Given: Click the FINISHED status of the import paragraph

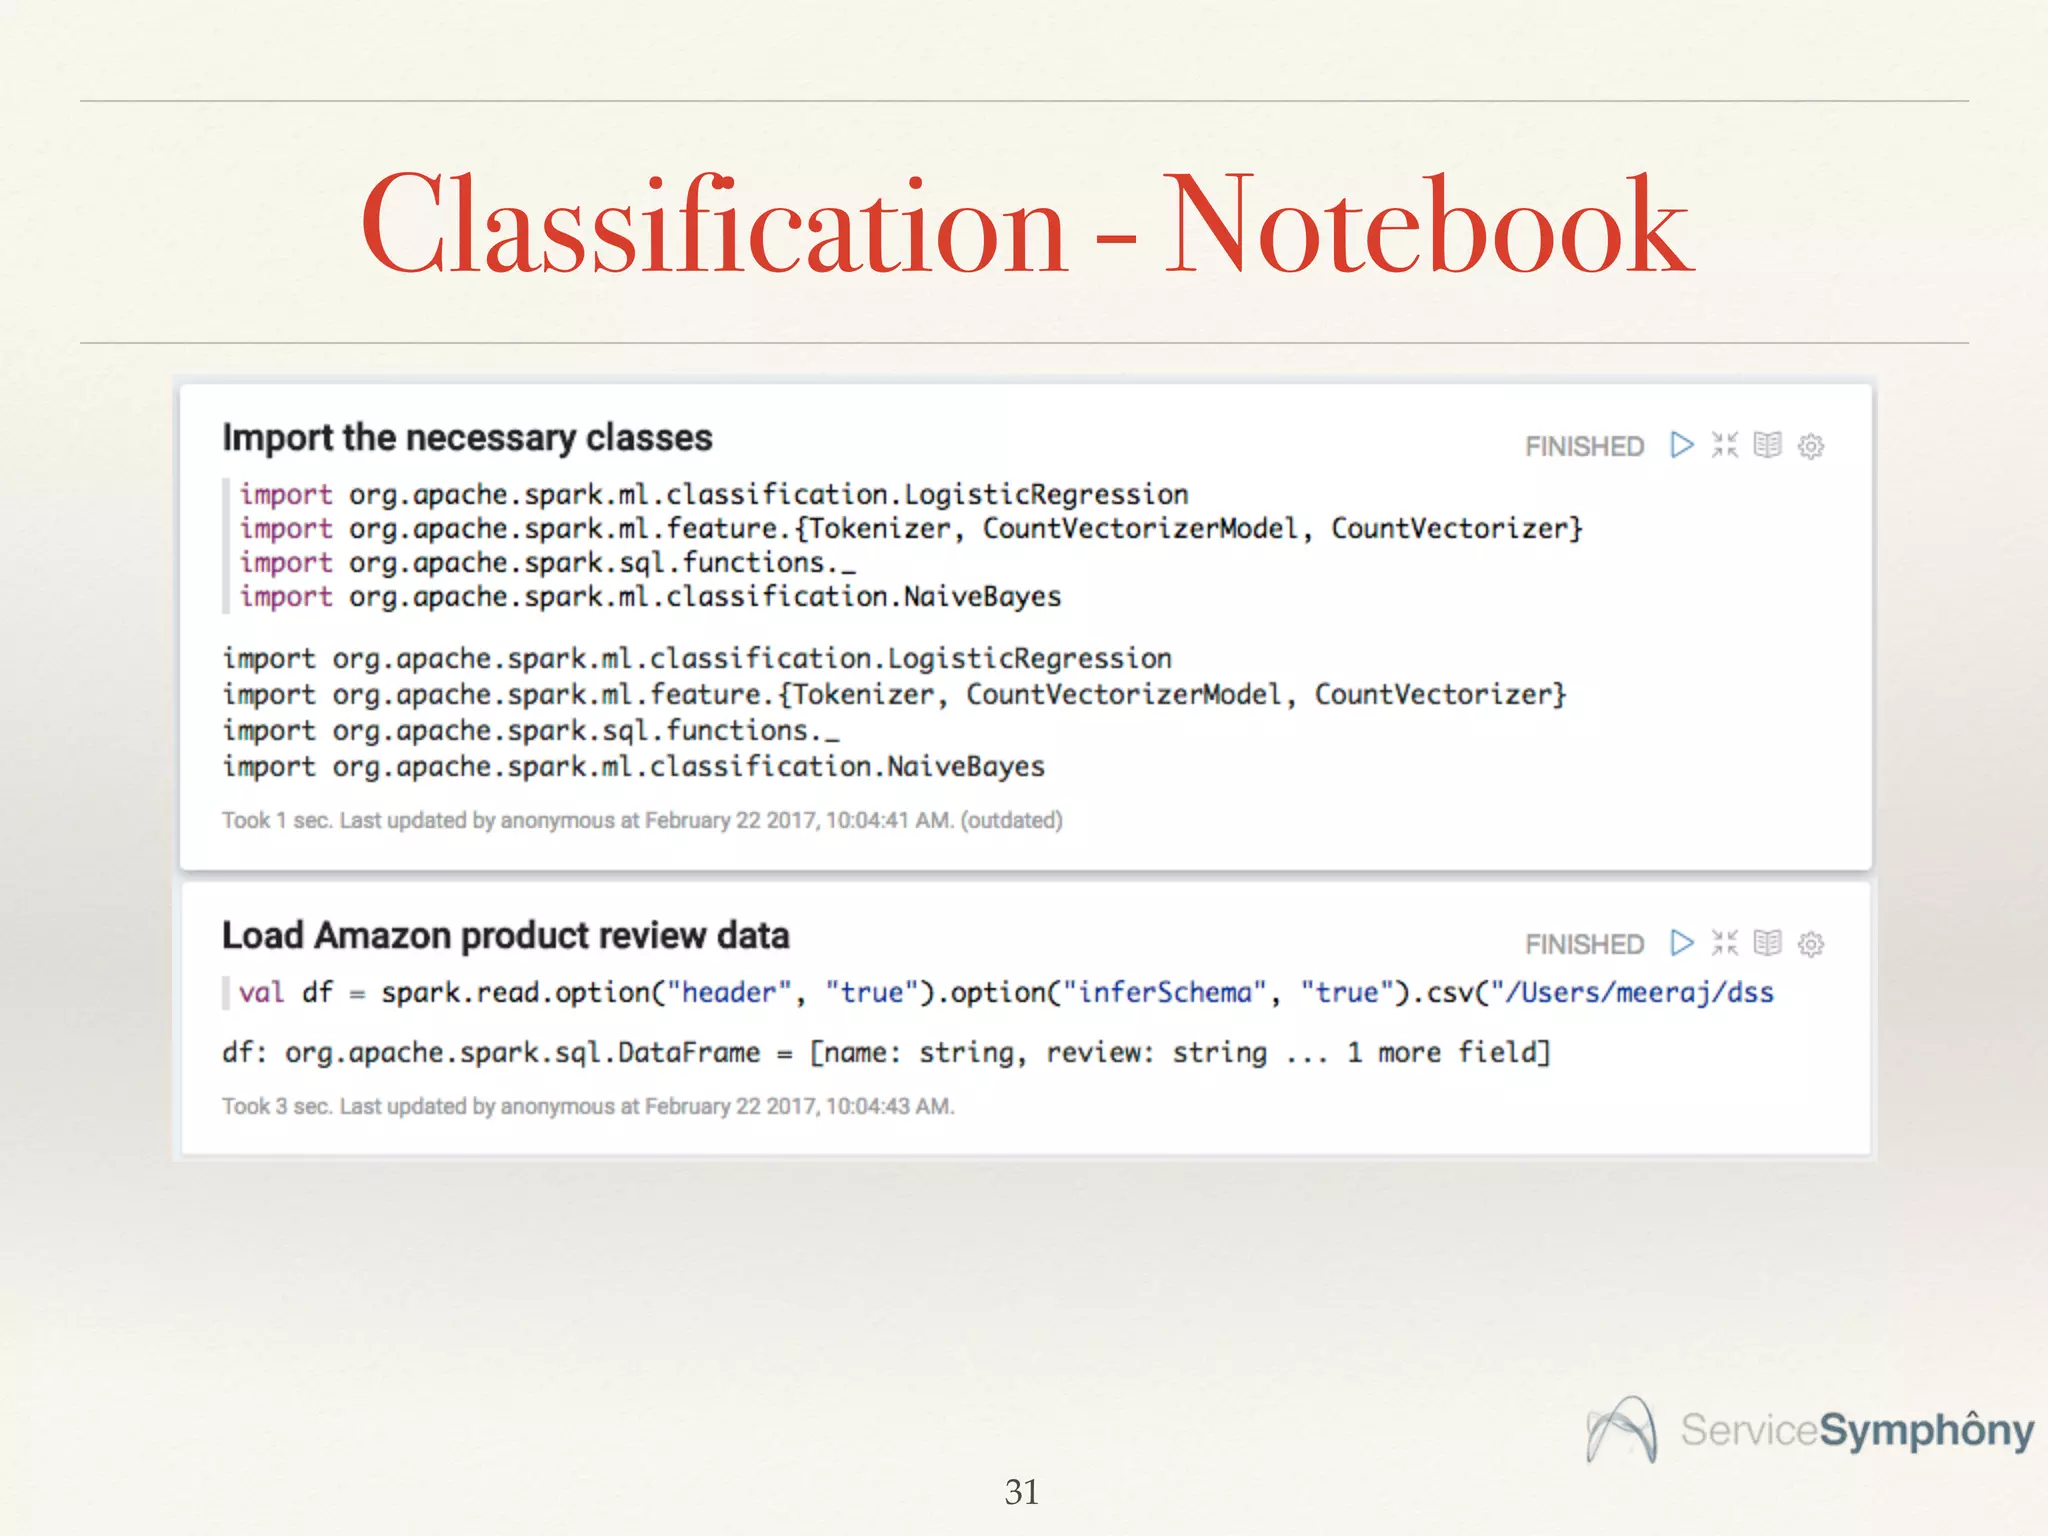Looking at the screenshot, I should [1584, 447].
